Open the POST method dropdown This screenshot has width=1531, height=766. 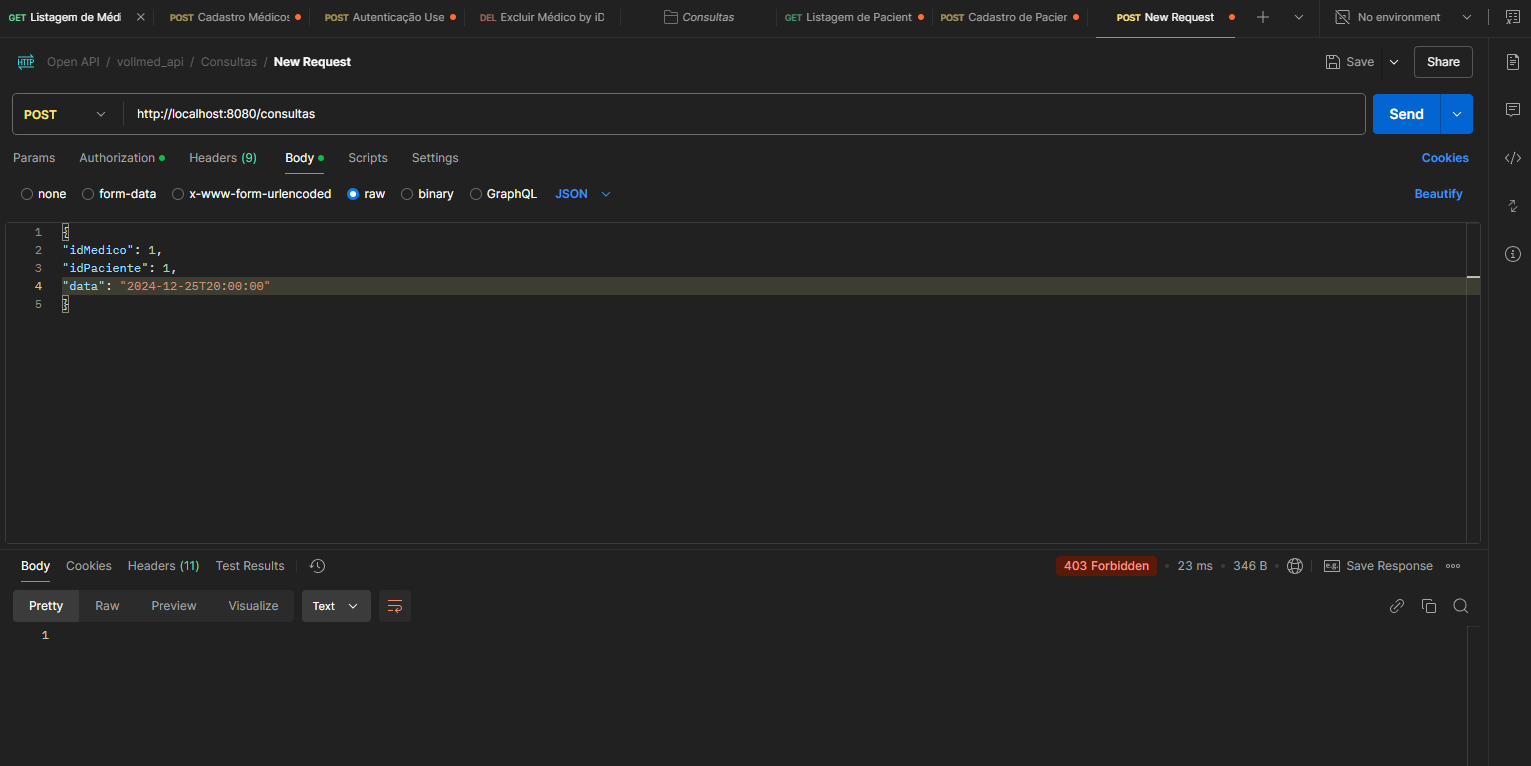(66, 114)
